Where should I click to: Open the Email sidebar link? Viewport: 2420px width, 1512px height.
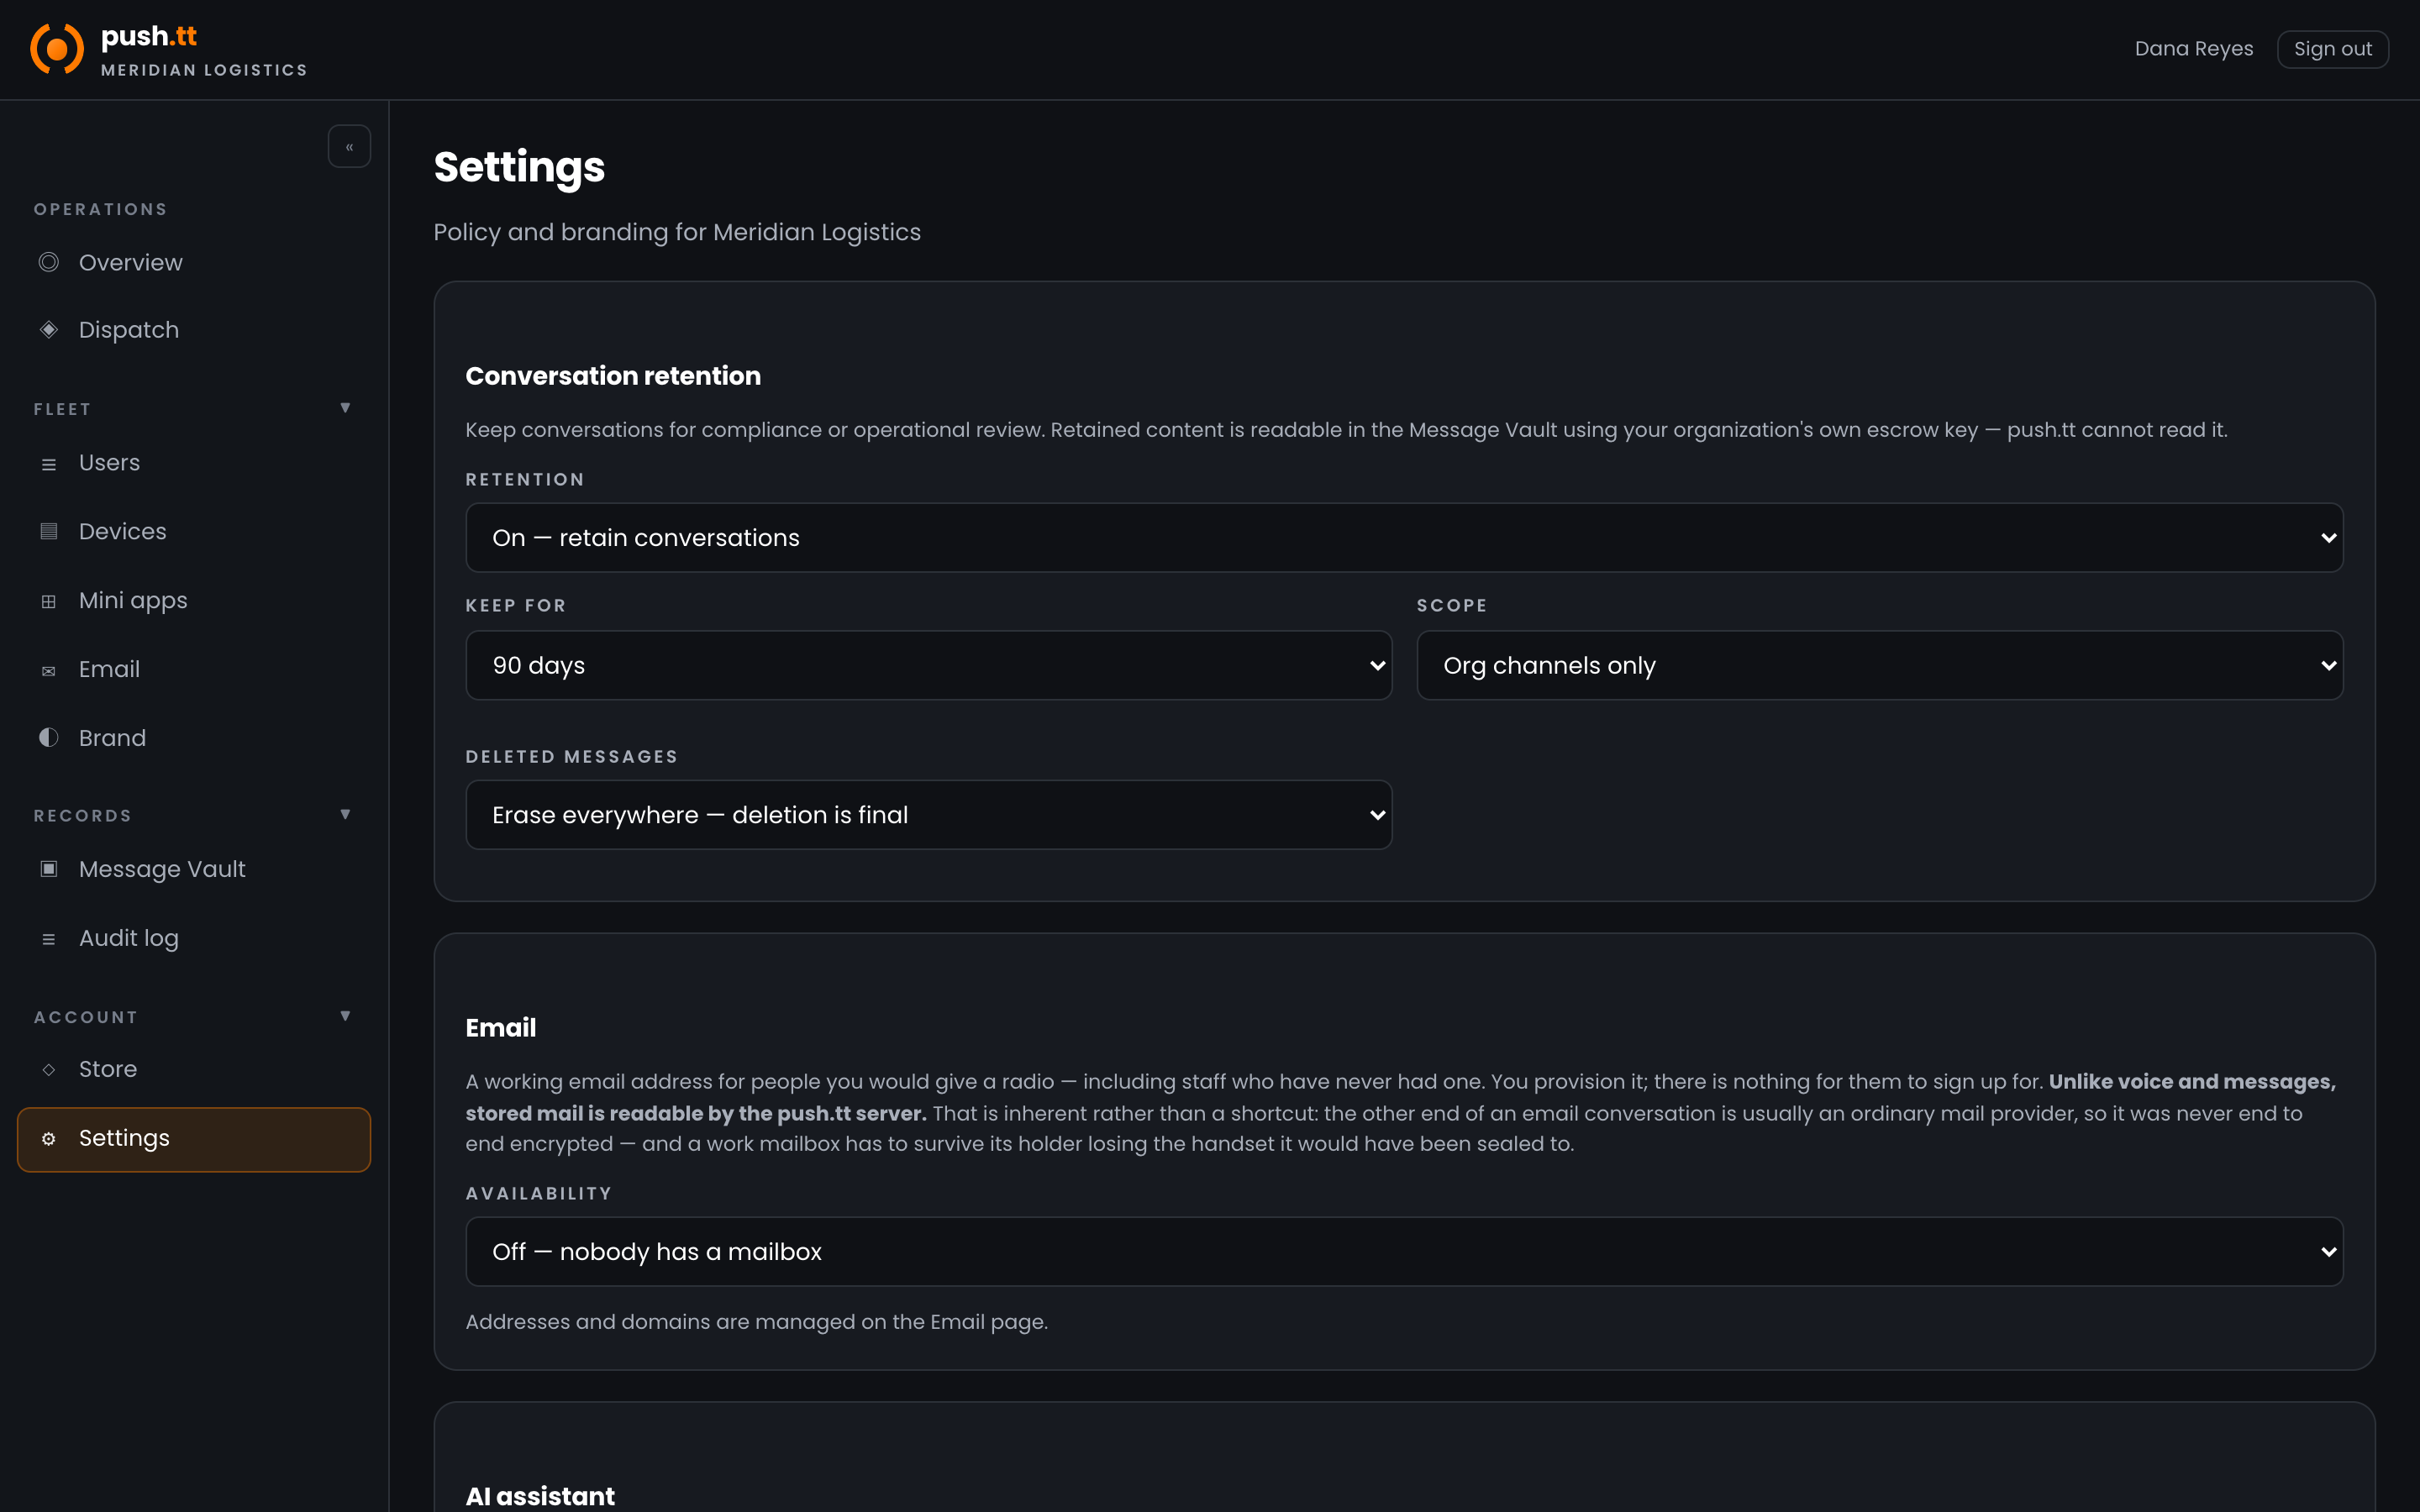[x=194, y=669]
